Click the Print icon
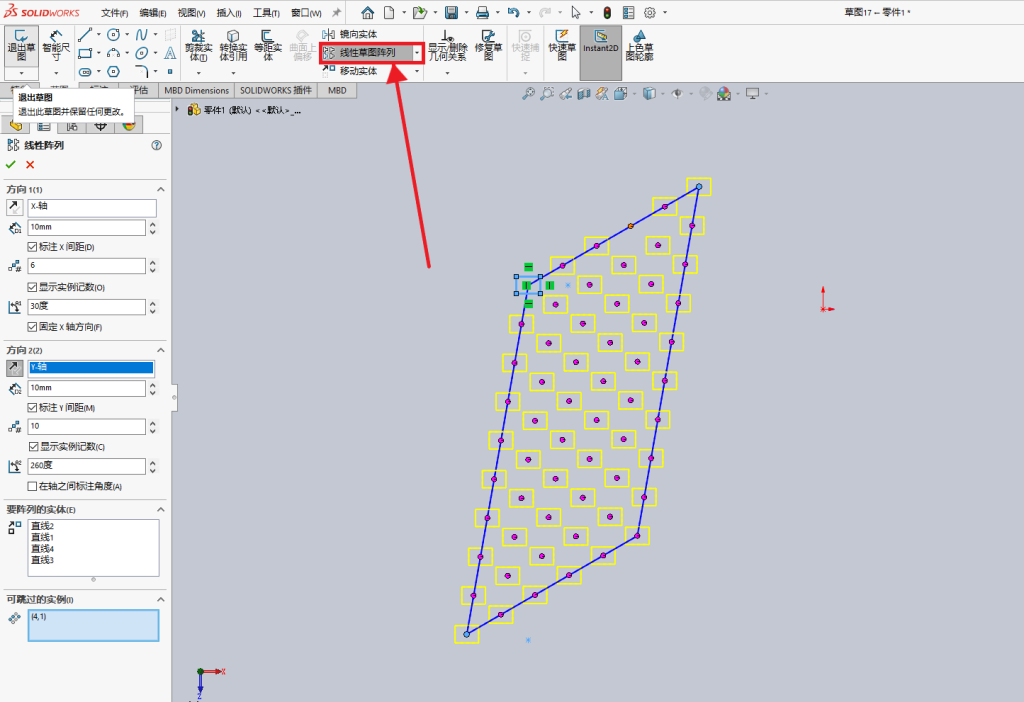This screenshot has height=702, width=1024. (482, 12)
